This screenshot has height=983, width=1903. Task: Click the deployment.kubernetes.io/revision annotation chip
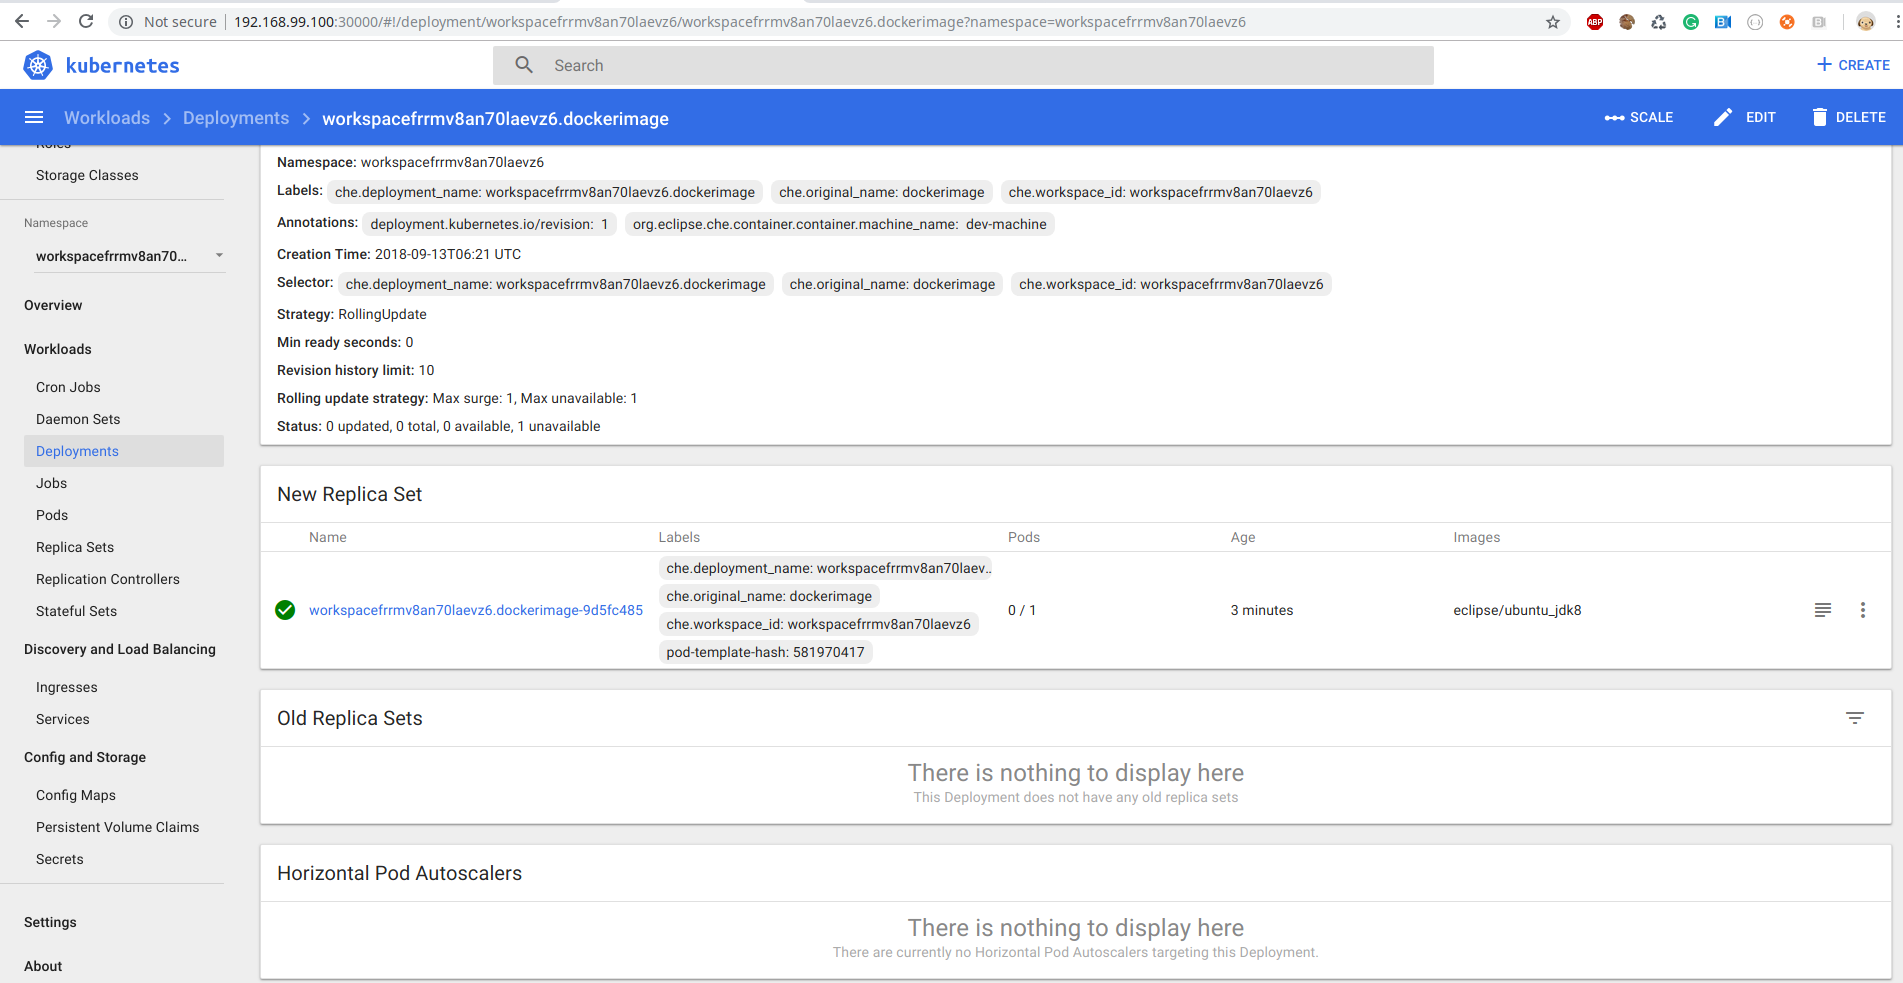tap(490, 224)
